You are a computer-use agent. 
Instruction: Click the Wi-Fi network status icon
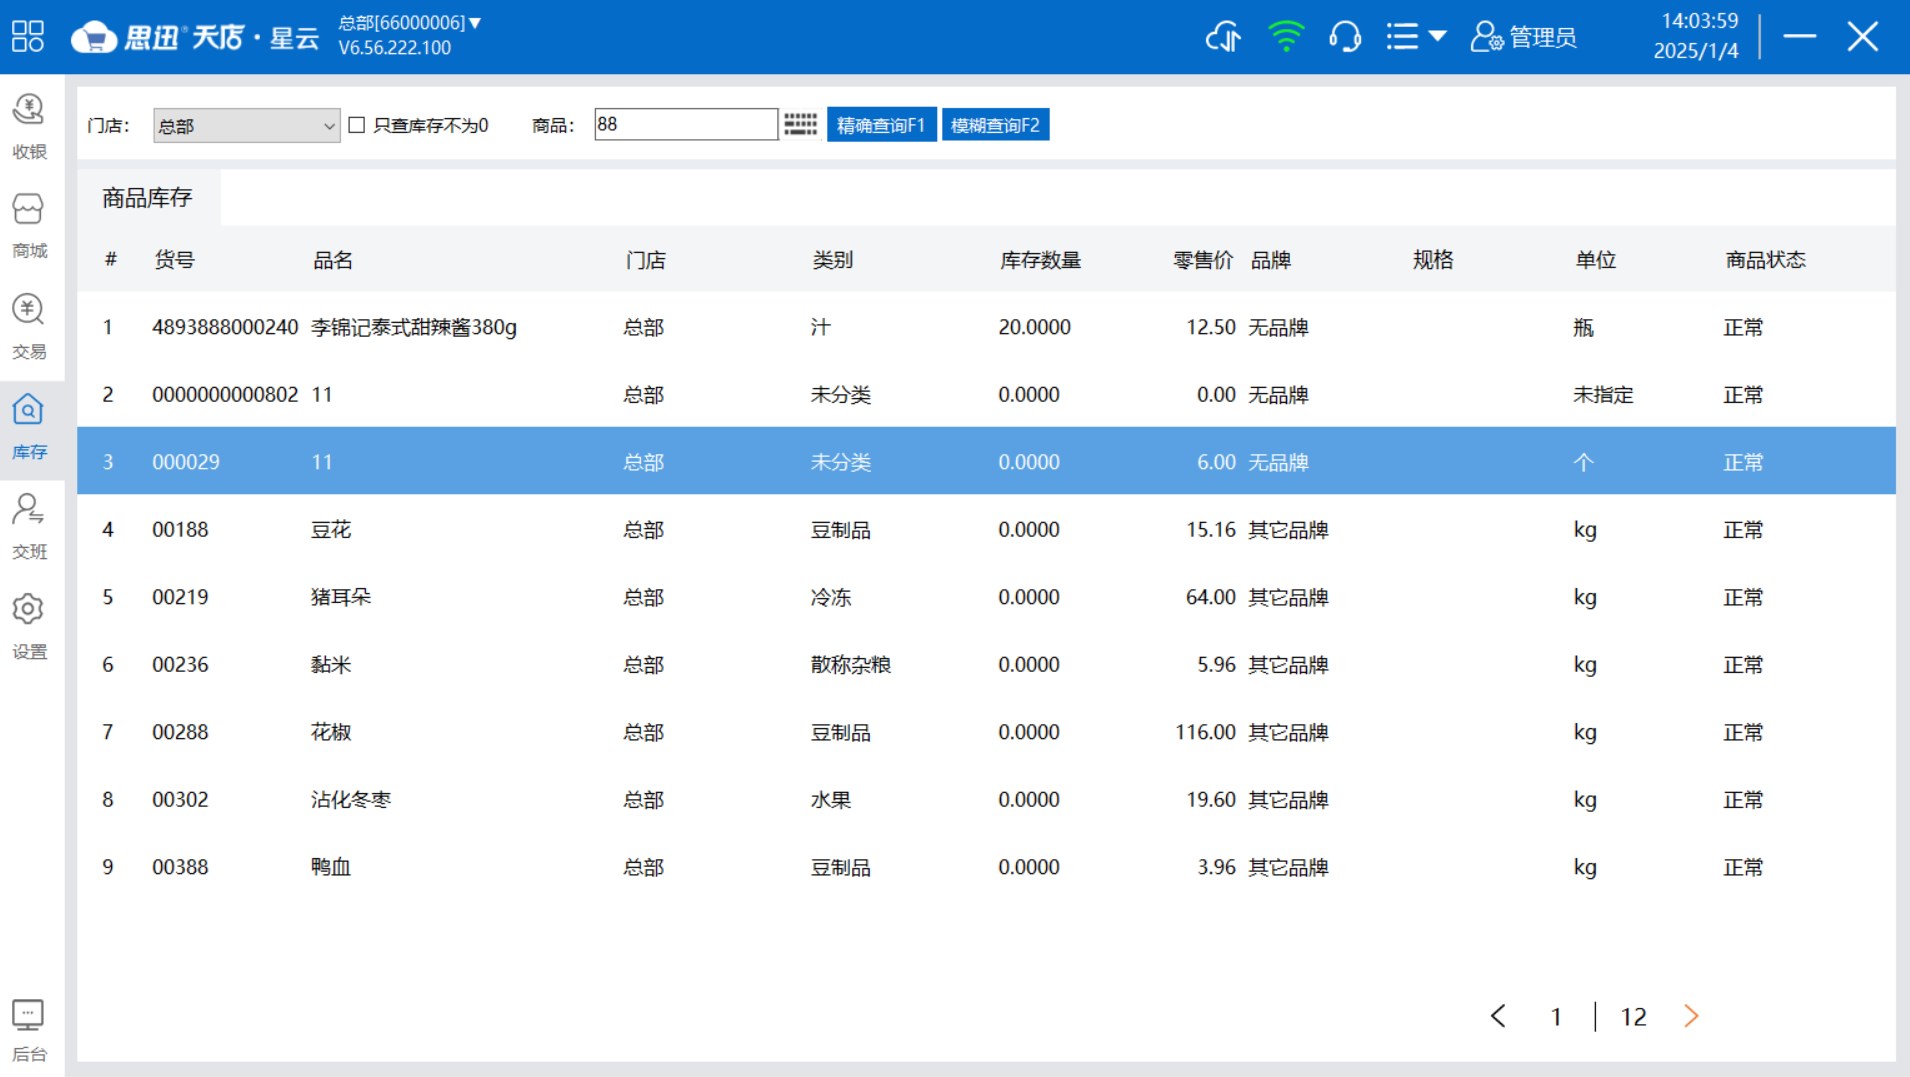point(1286,38)
